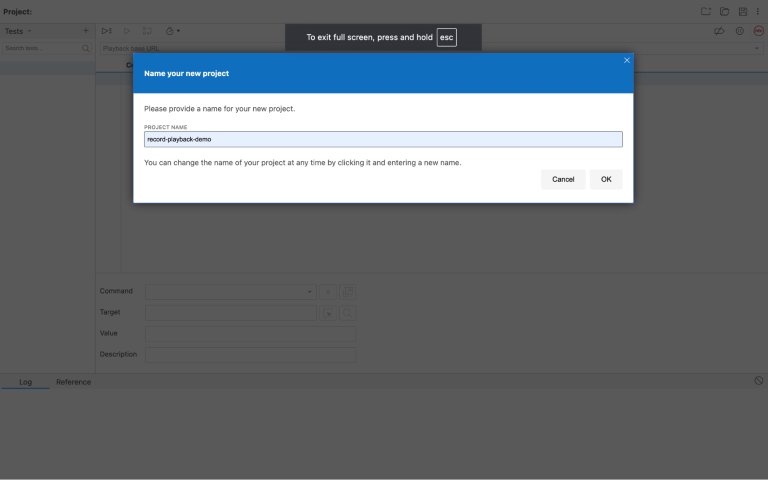Viewport: 768px width, 480px height.
Task: Expand the Playback base URL dropdown arrow
Action: [x=757, y=48]
